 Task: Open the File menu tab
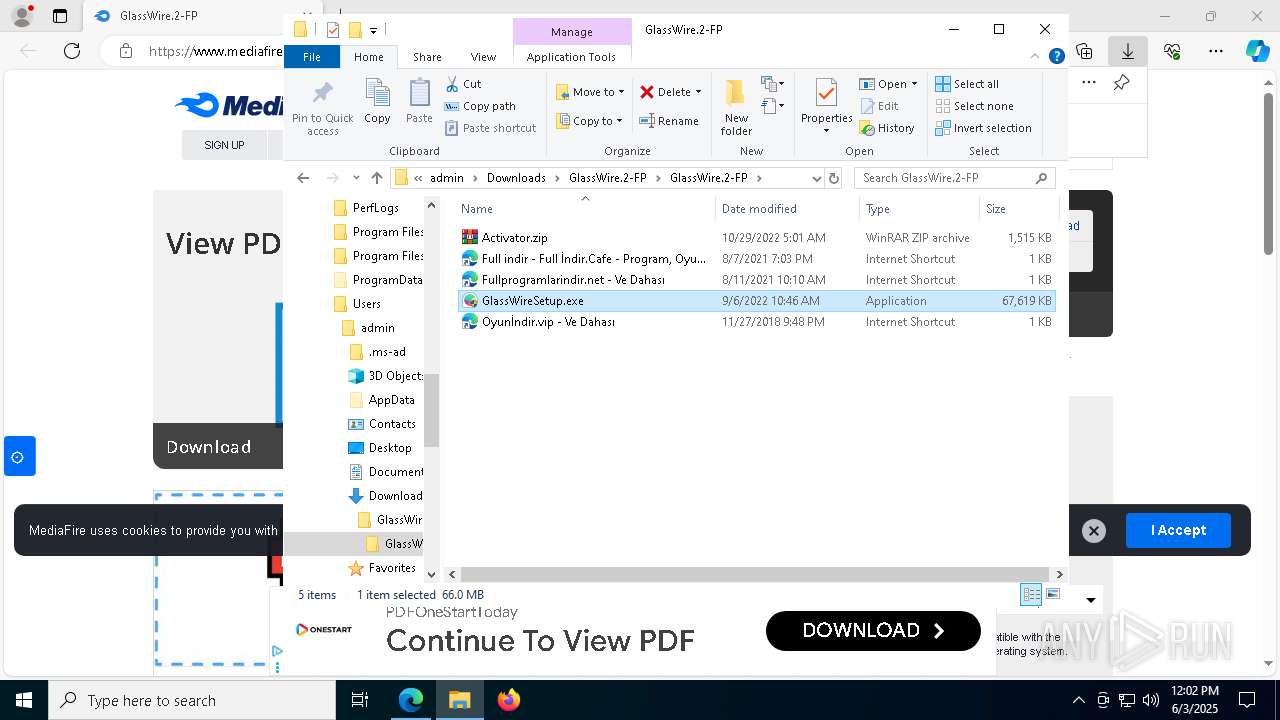pyautogui.click(x=312, y=57)
